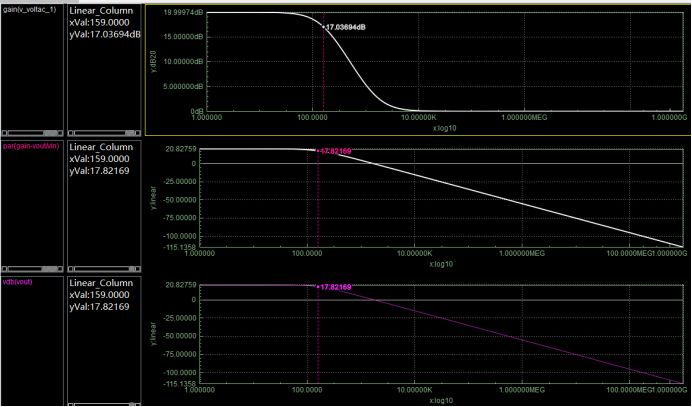Click left scroll arrow under middle Linear_Column panel
The image size is (692, 407).
(x=71, y=269)
